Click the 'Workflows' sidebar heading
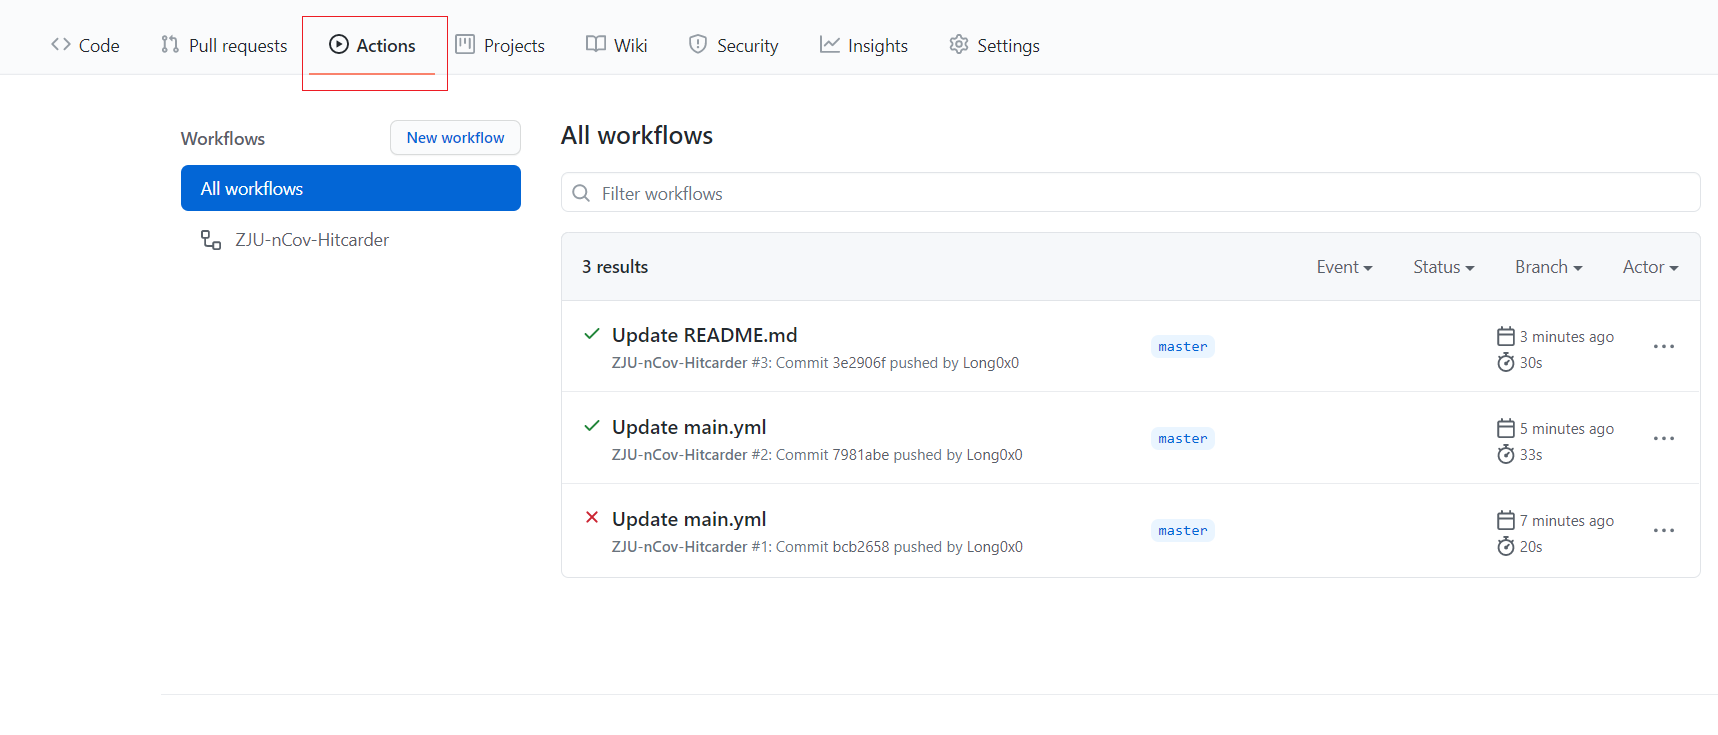This screenshot has height=735, width=1718. tap(223, 139)
